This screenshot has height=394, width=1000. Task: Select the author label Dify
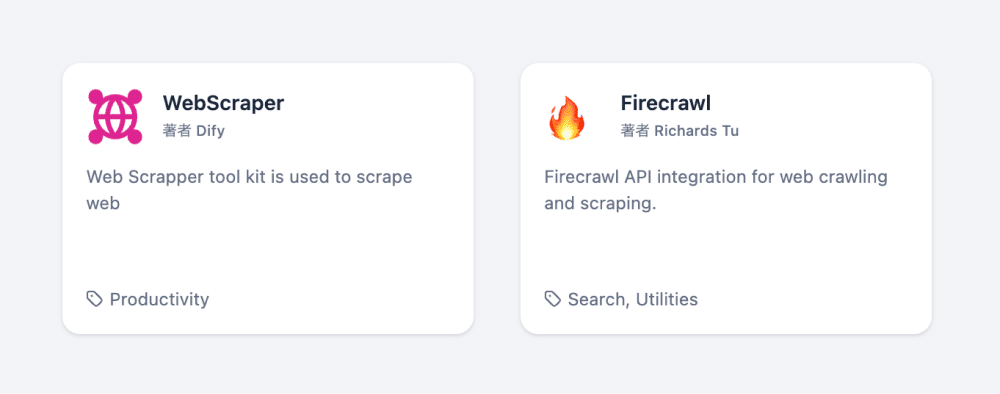pyautogui.click(x=210, y=131)
